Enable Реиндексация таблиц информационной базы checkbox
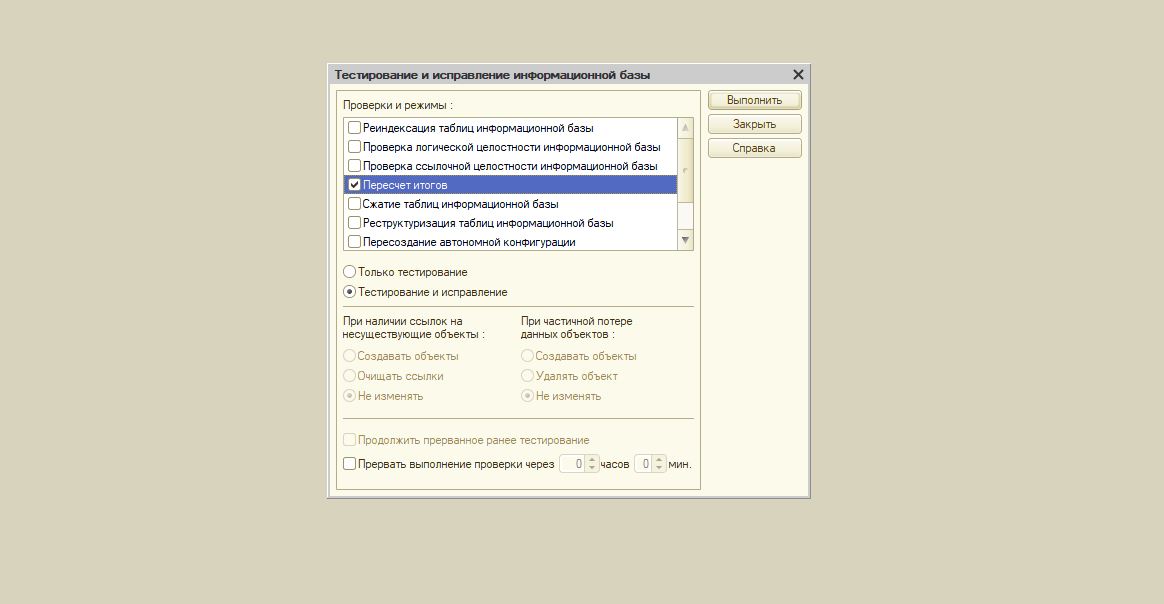 pos(354,128)
